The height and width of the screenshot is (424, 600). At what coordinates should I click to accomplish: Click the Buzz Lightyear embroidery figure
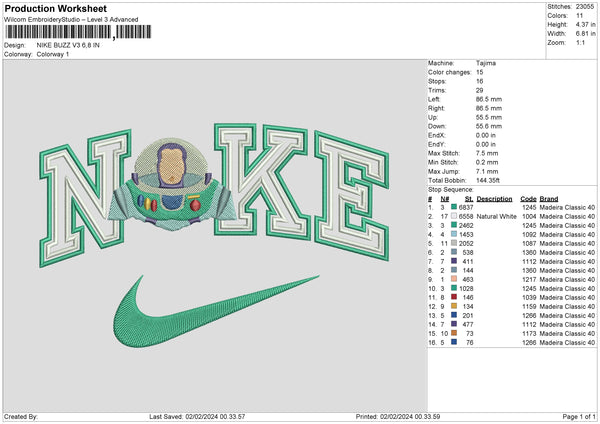point(172,185)
